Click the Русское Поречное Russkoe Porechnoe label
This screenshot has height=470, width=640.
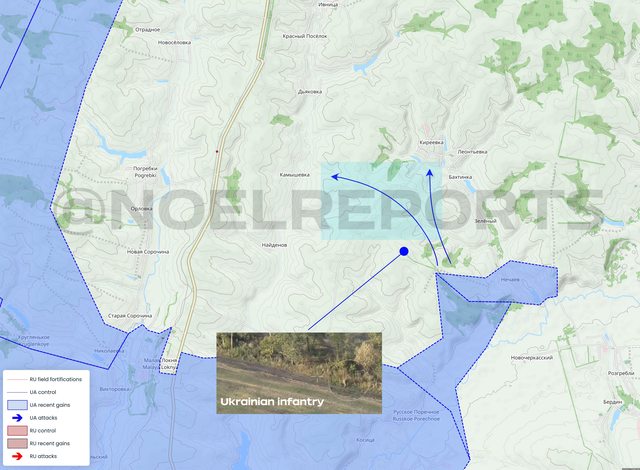click(x=416, y=415)
